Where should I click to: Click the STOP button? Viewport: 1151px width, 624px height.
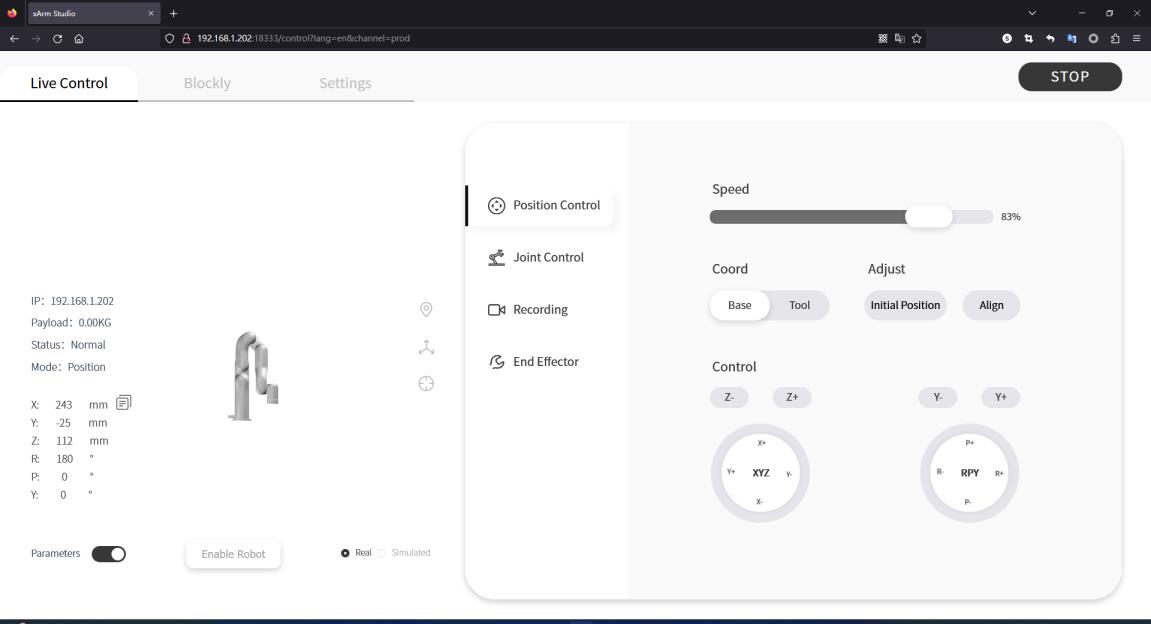pos(1070,76)
